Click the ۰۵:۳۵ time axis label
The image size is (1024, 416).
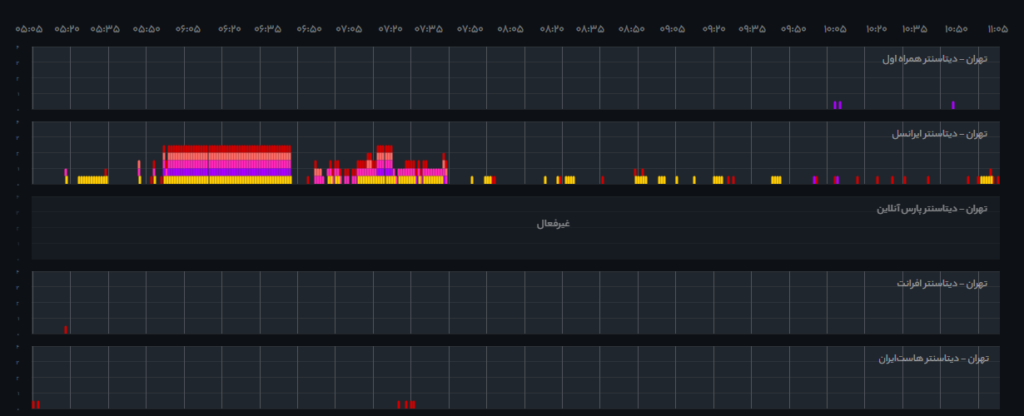[x=105, y=29]
